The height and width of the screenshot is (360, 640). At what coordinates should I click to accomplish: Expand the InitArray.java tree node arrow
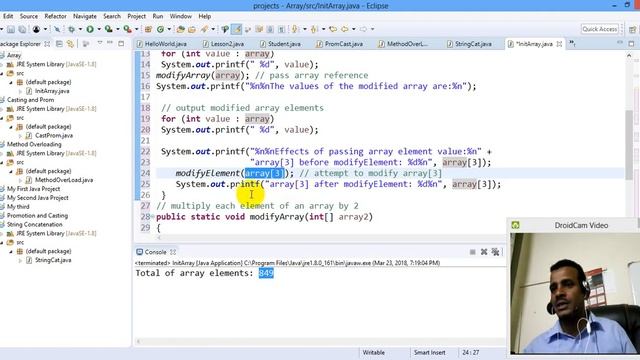pos(20,91)
